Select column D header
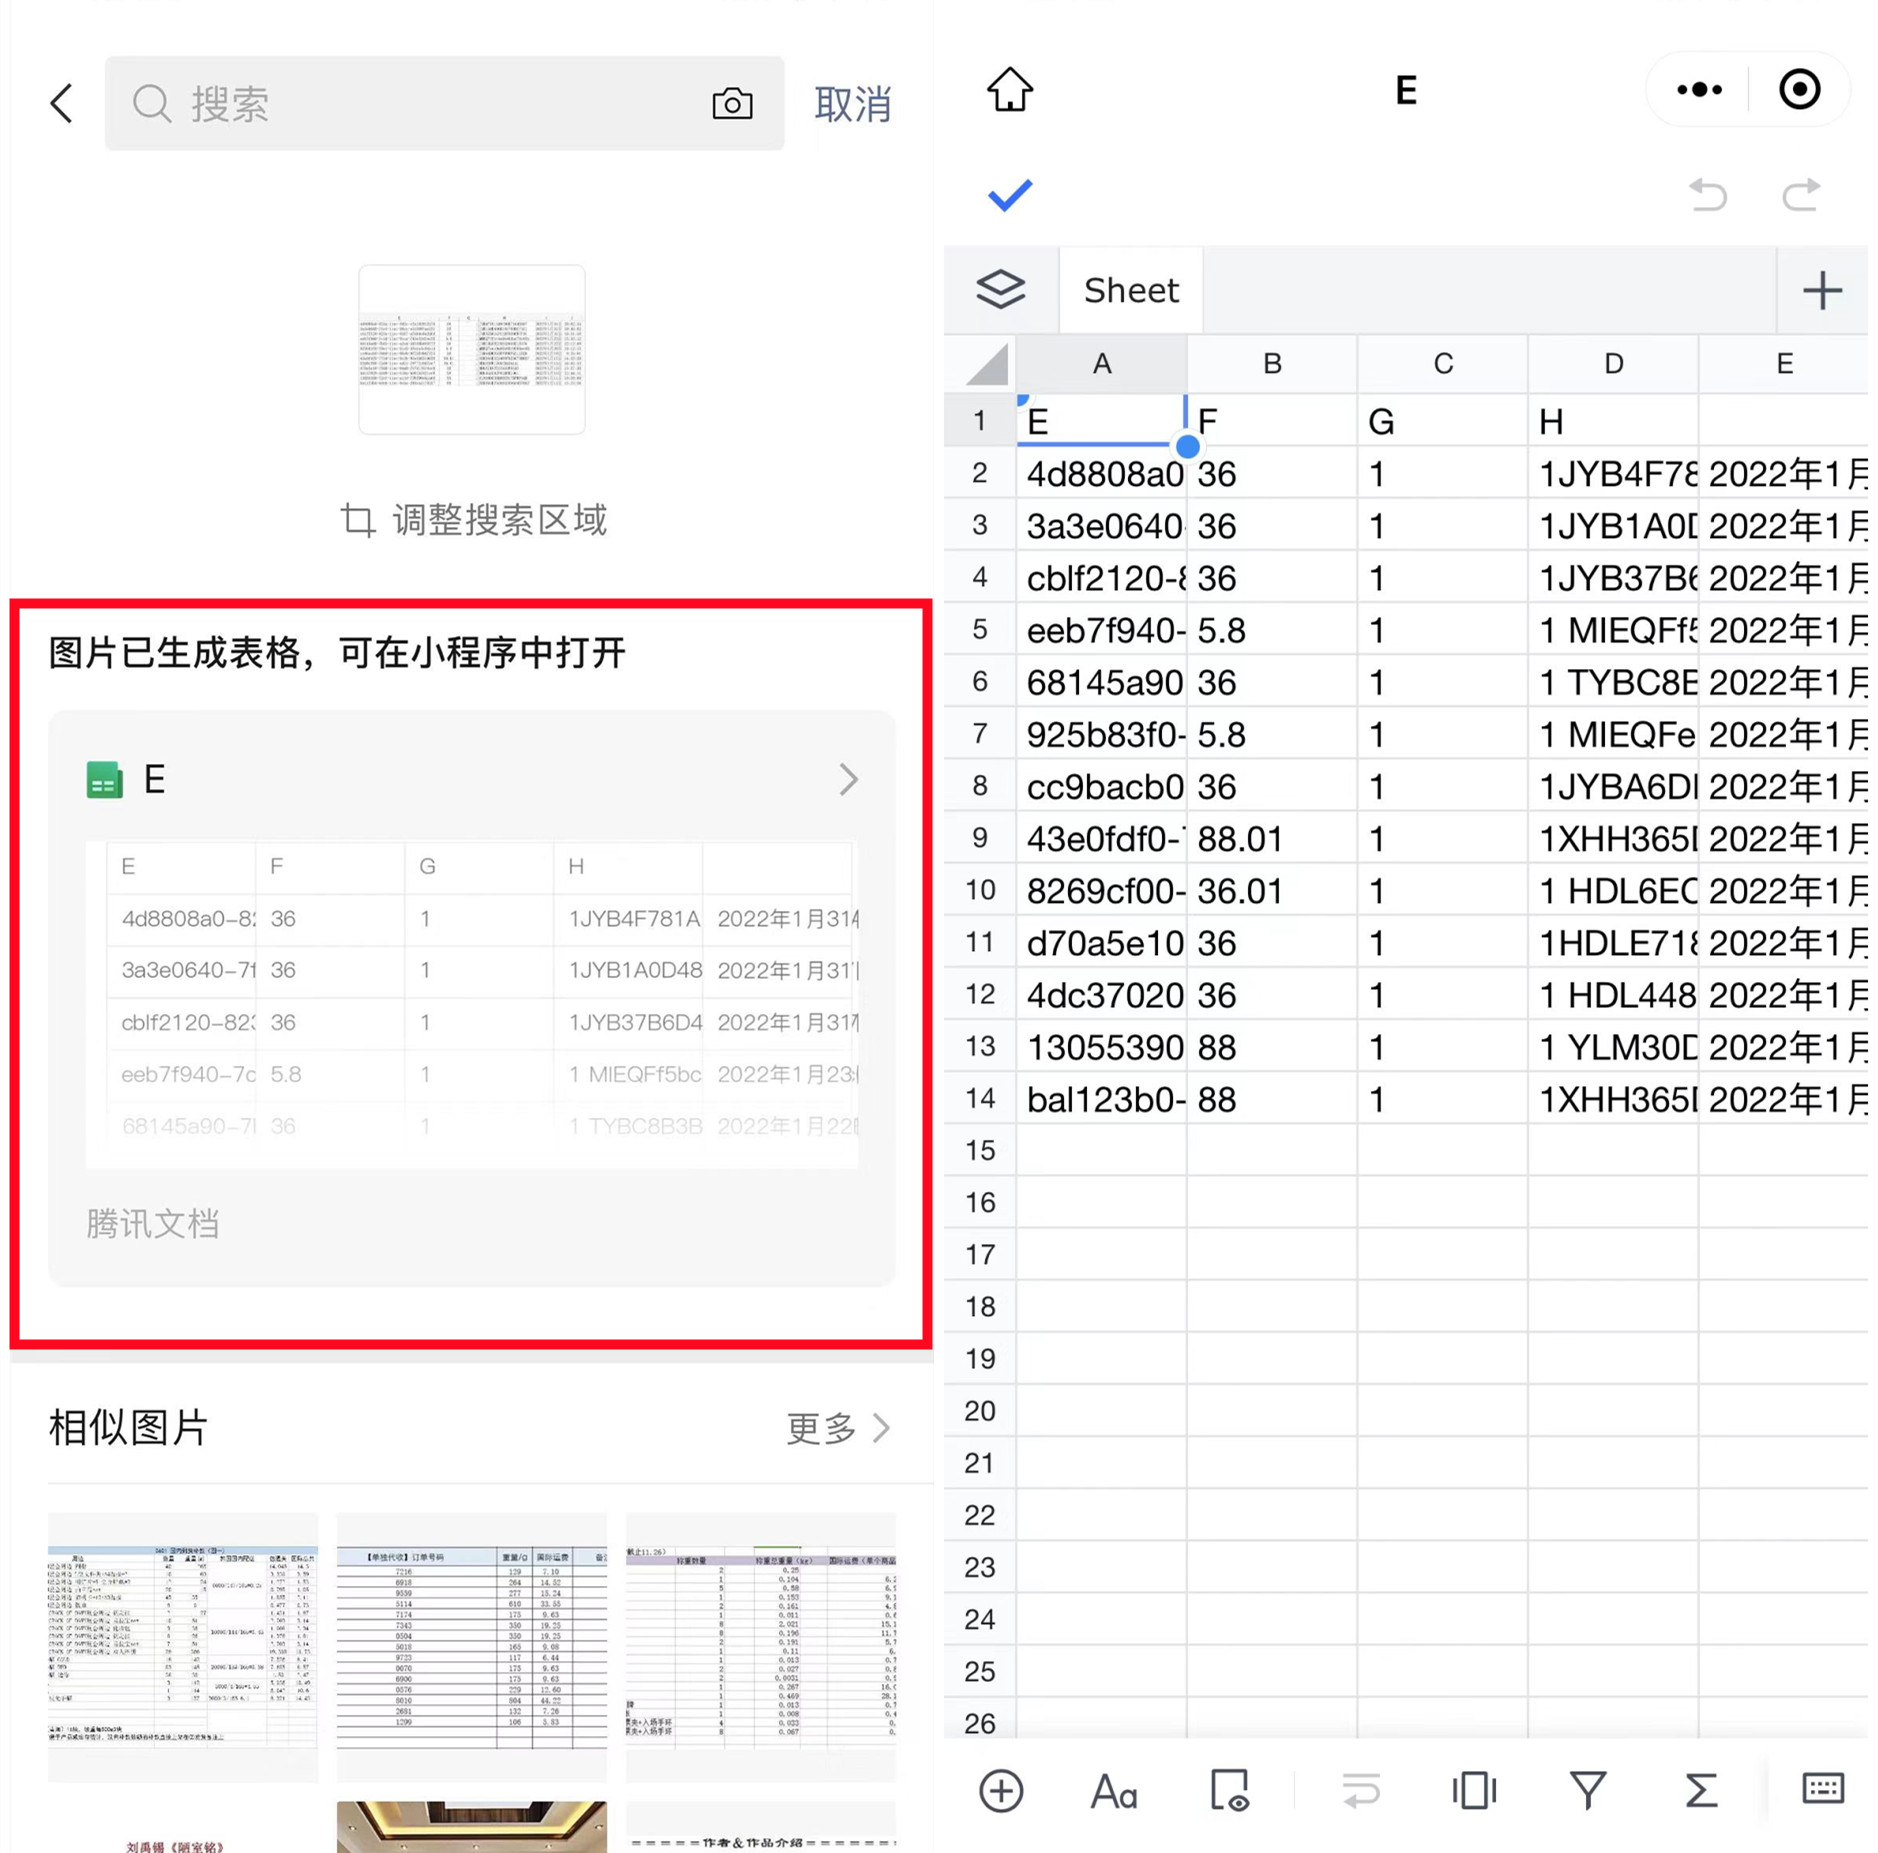Screen dimensions: 1878x1853 pos(1613,363)
